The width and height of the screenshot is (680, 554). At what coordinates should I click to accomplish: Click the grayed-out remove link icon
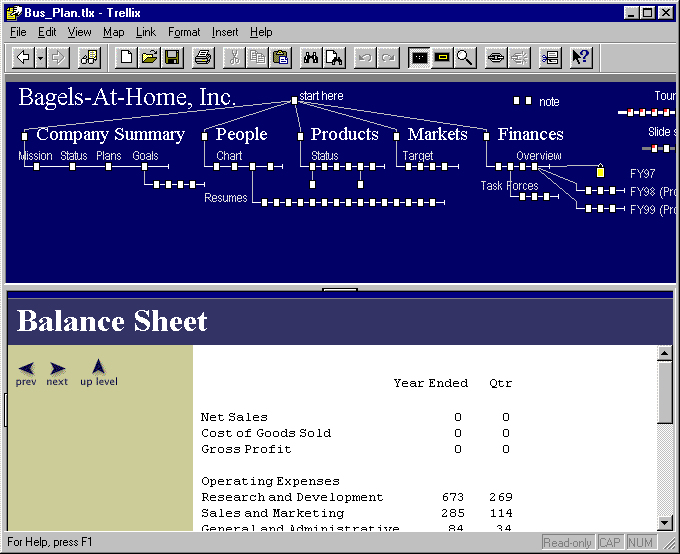519,58
